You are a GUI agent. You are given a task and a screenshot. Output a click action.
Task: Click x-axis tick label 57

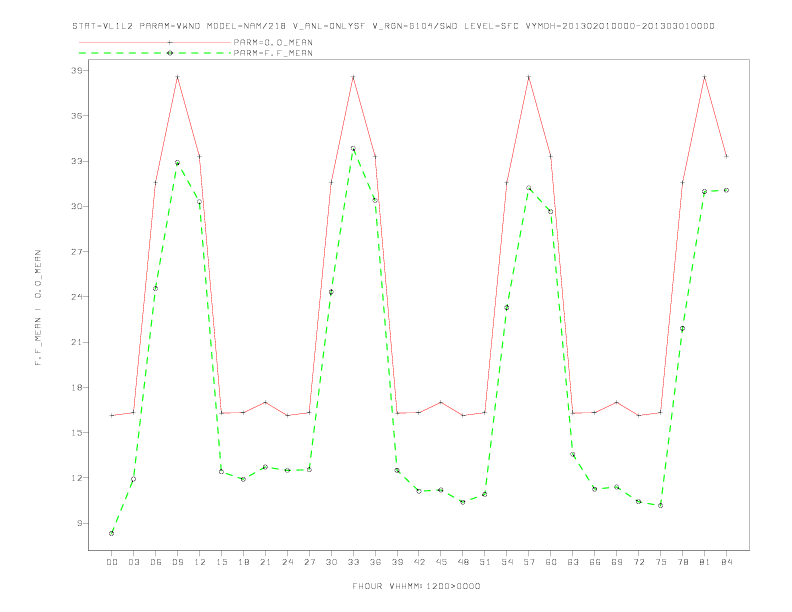tap(529, 562)
